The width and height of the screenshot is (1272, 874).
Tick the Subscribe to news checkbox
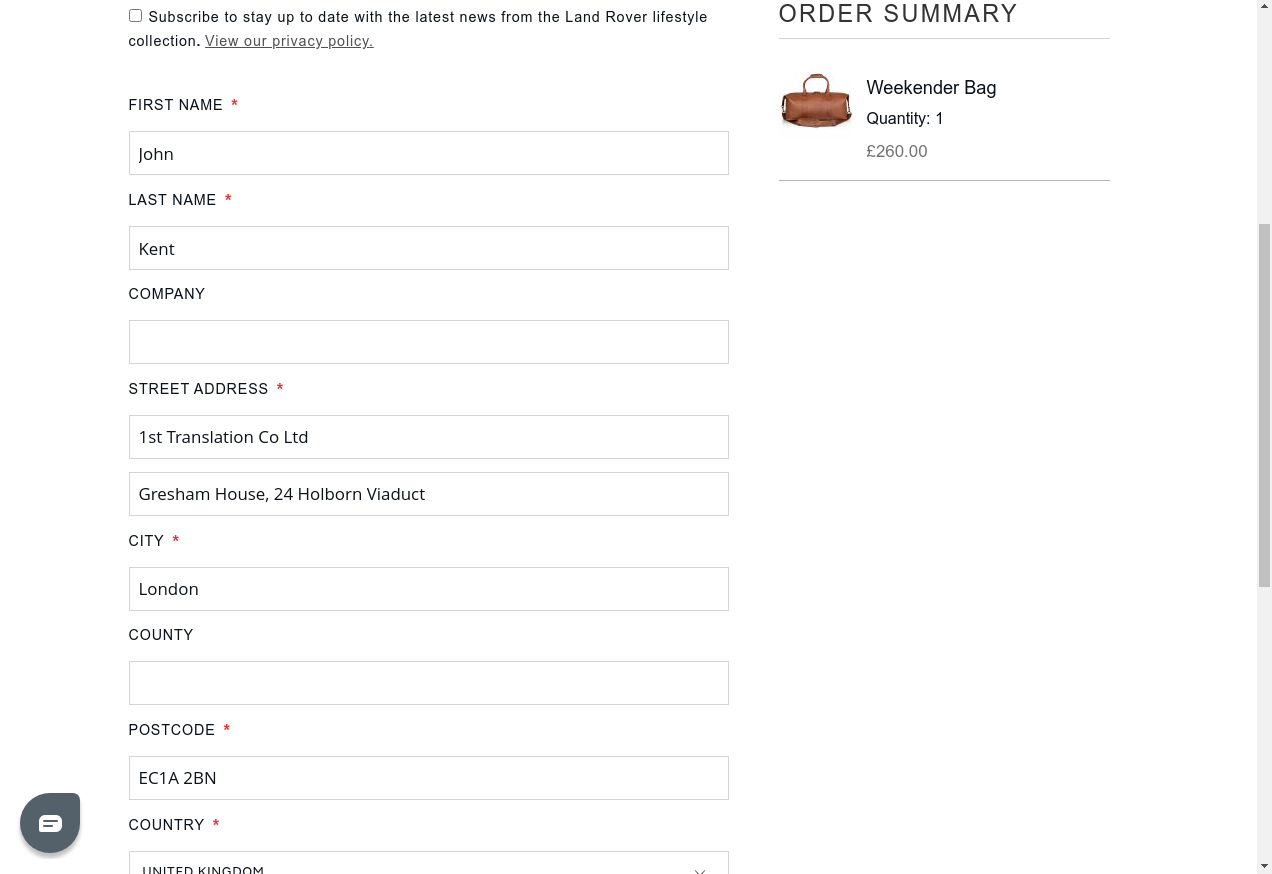tap(135, 16)
